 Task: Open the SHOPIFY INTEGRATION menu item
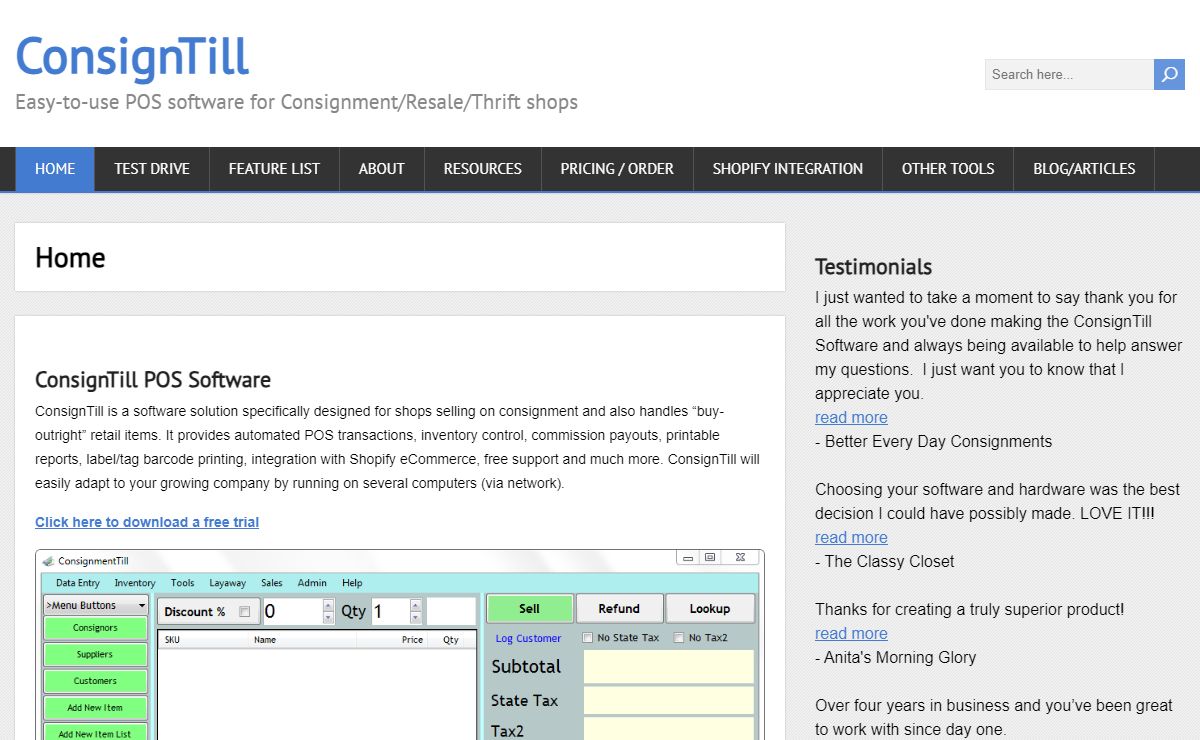(788, 169)
